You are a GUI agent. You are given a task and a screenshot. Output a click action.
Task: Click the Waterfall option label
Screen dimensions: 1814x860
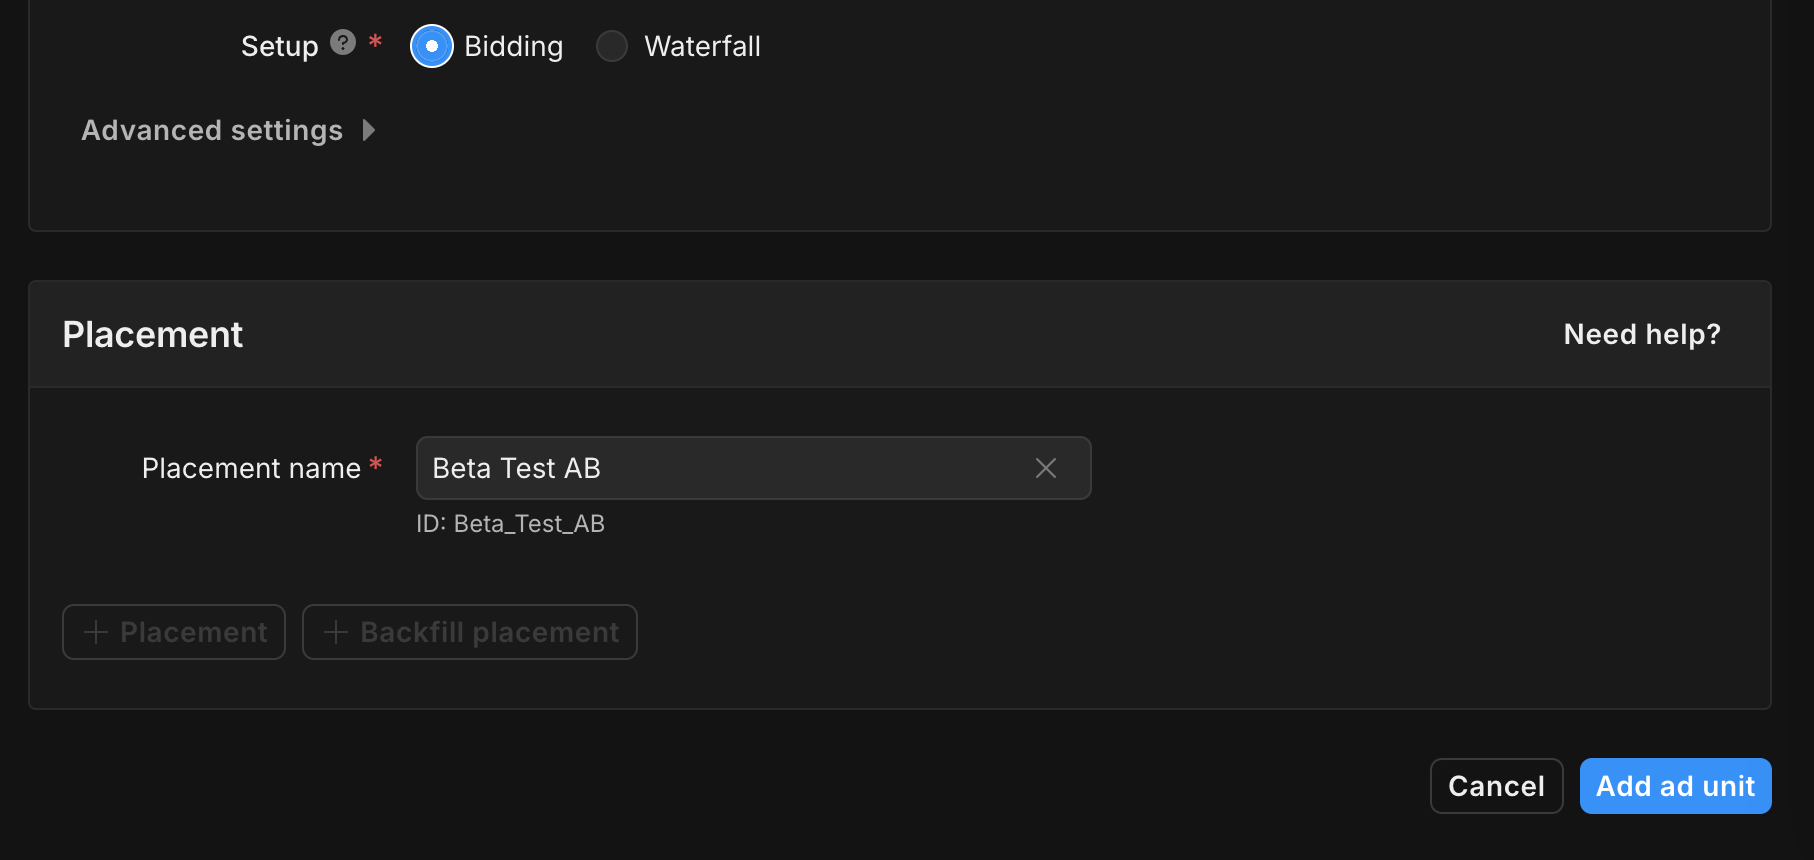click(x=702, y=46)
